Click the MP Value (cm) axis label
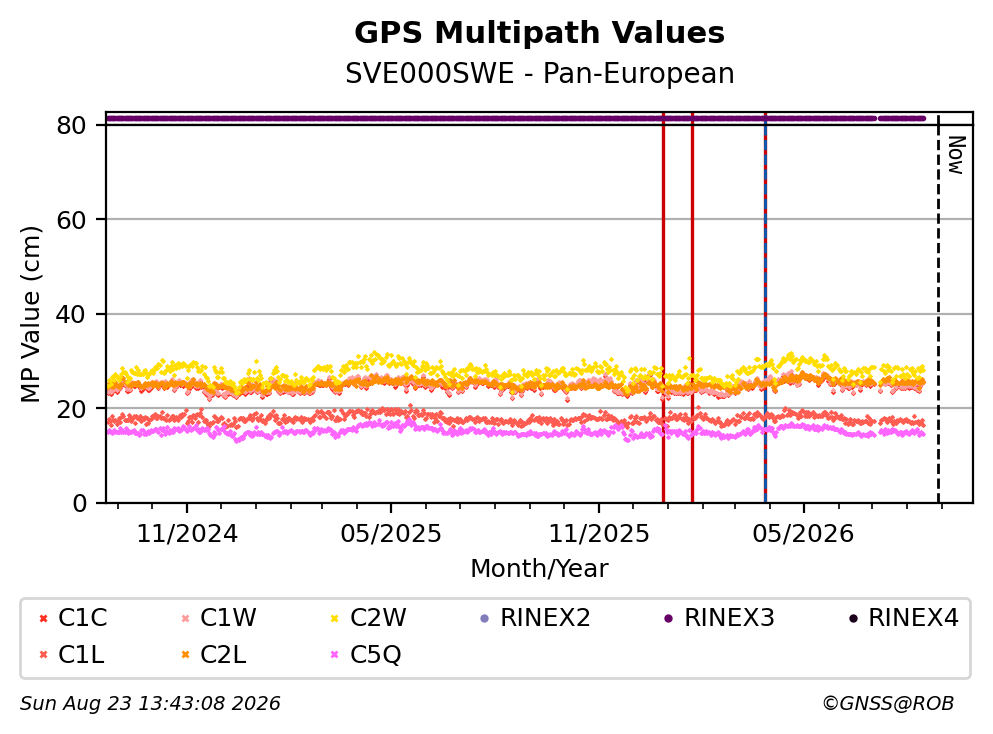Viewport: 993px width, 734px height. click(30, 314)
